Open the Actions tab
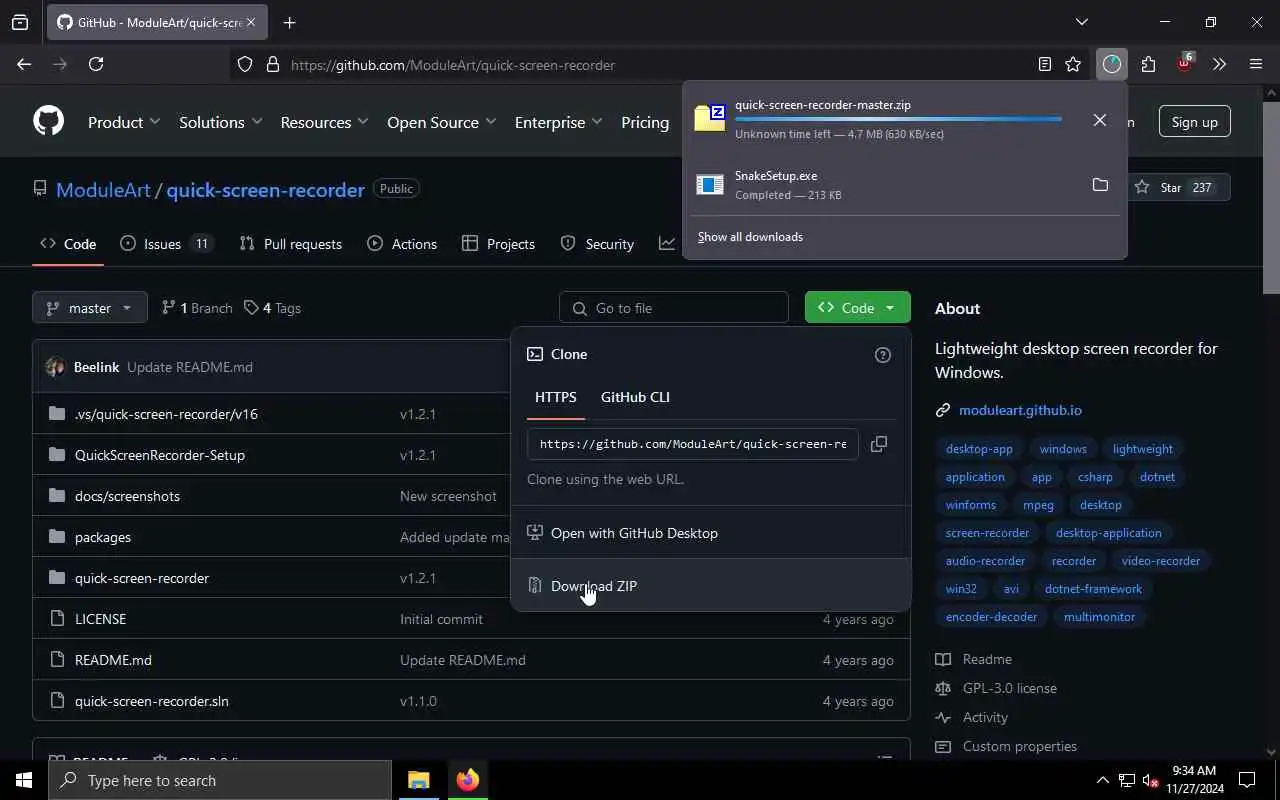The width and height of the screenshot is (1280, 800). click(402, 244)
